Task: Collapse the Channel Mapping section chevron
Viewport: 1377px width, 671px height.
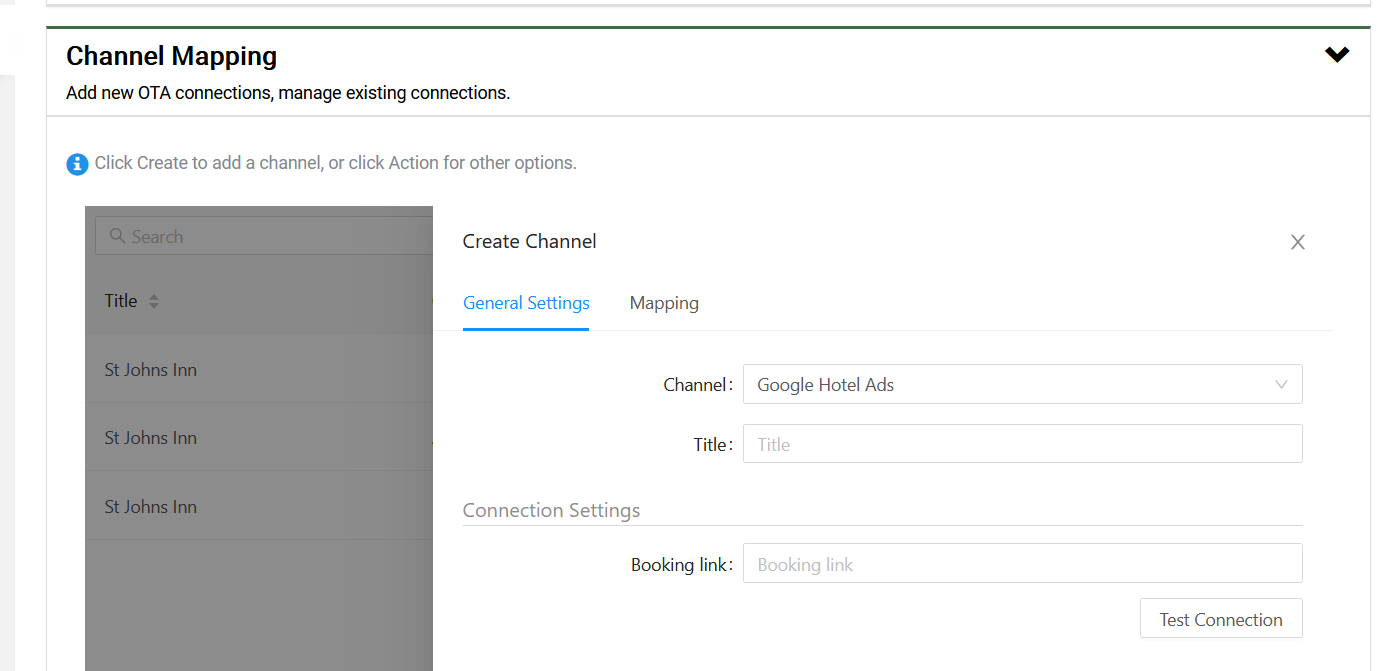Action: [1337, 55]
